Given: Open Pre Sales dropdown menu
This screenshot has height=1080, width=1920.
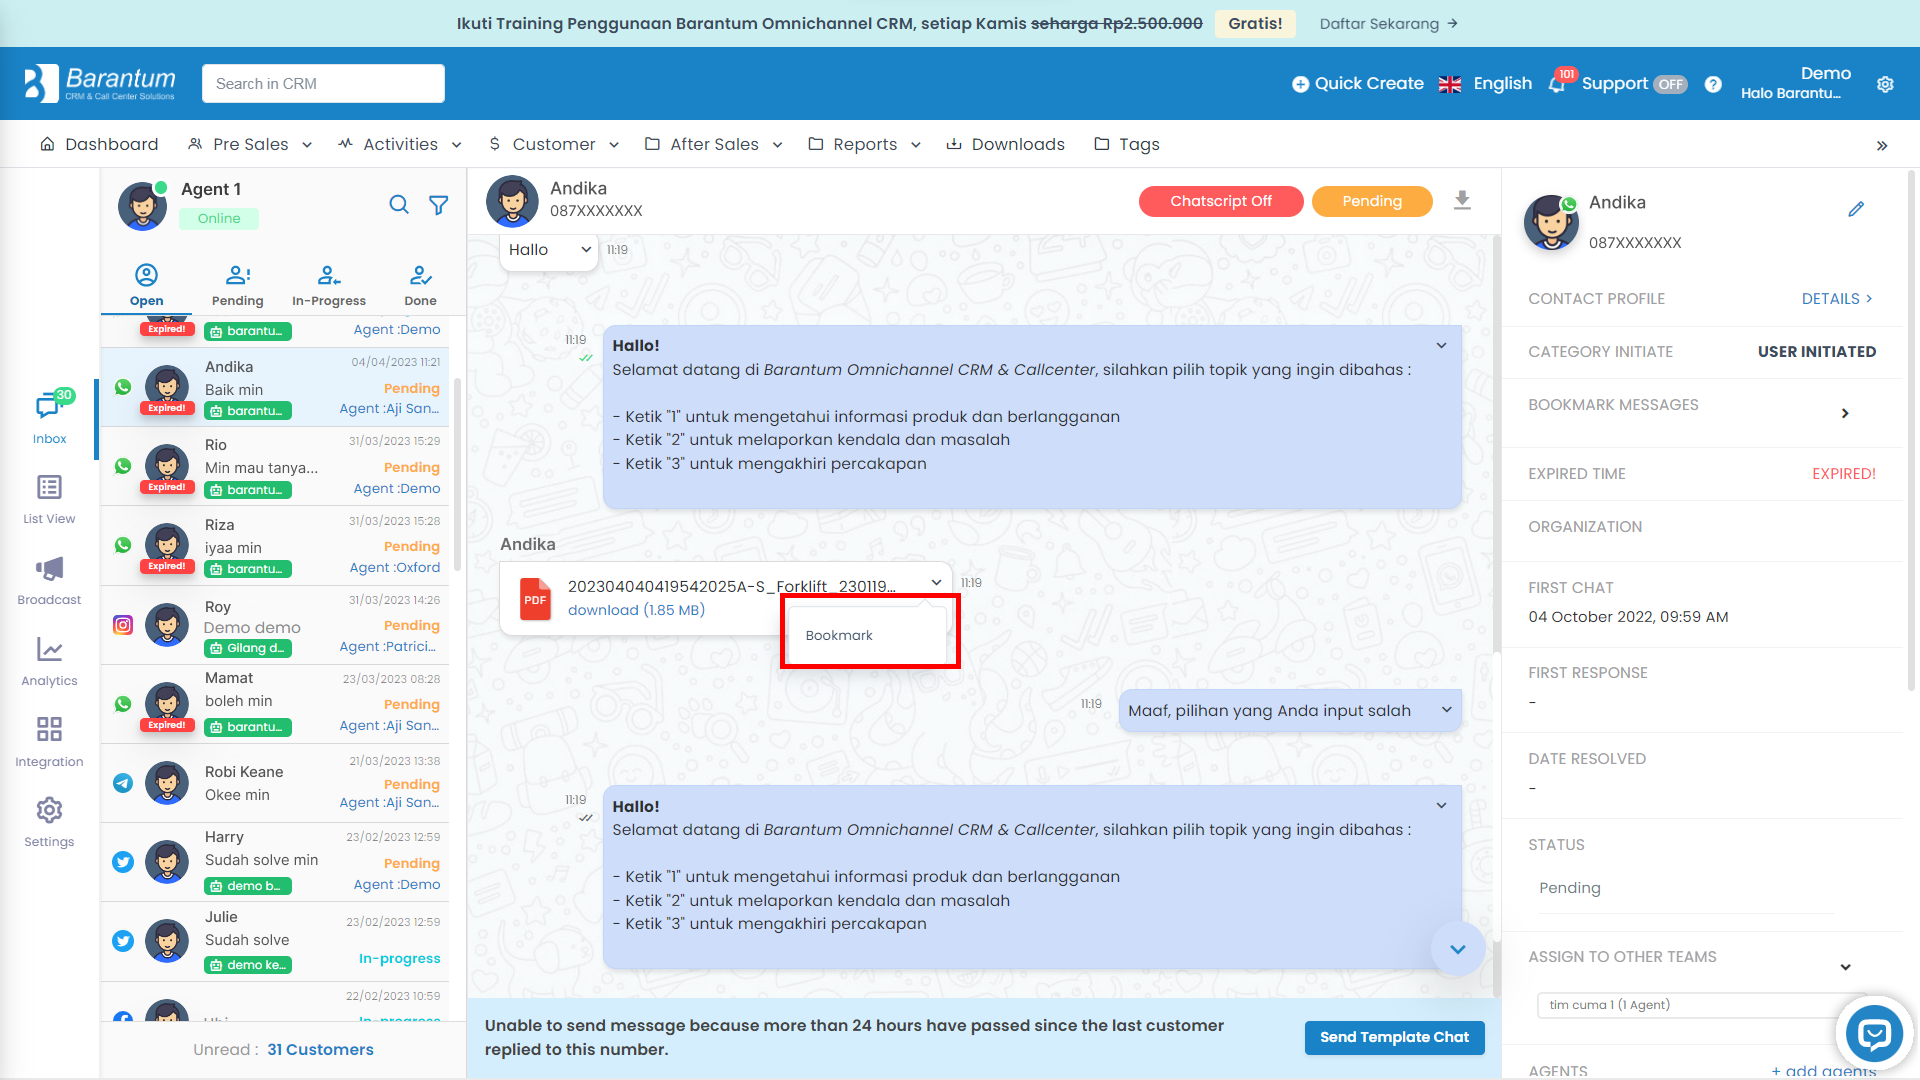Looking at the screenshot, I should click(250, 144).
